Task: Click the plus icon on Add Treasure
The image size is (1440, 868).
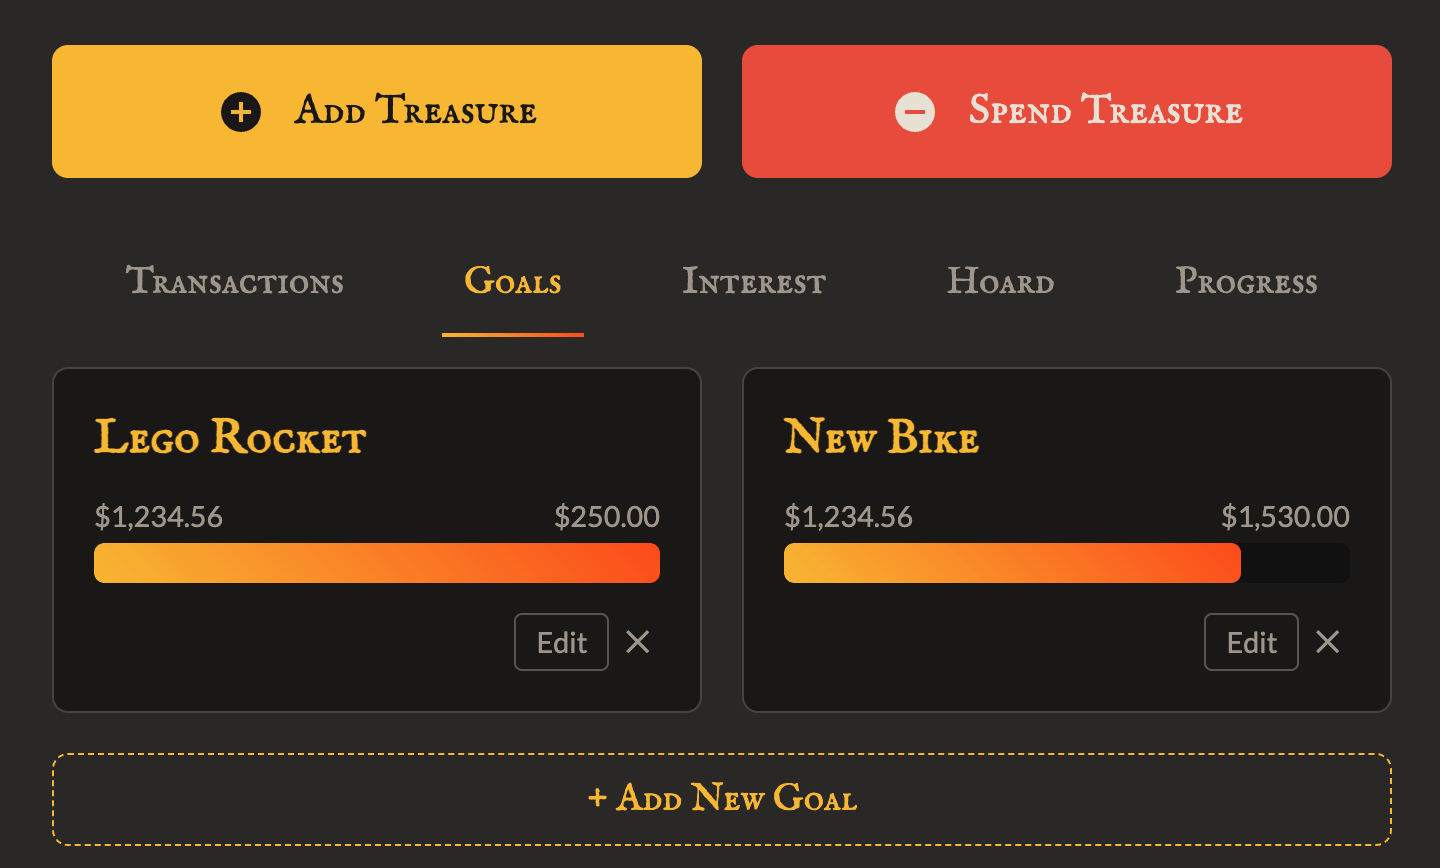Action: pos(240,112)
